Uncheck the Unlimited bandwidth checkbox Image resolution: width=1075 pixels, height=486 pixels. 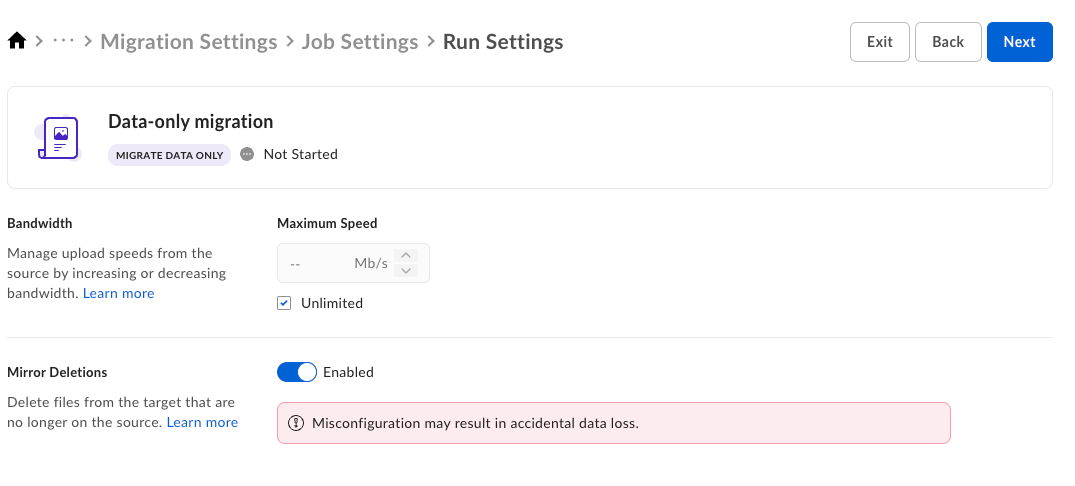(285, 303)
